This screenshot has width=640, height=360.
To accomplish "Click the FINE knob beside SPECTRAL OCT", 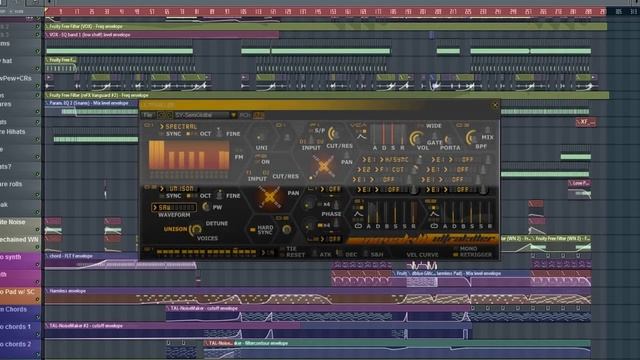I will pyautogui.click(x=219, y=133).
